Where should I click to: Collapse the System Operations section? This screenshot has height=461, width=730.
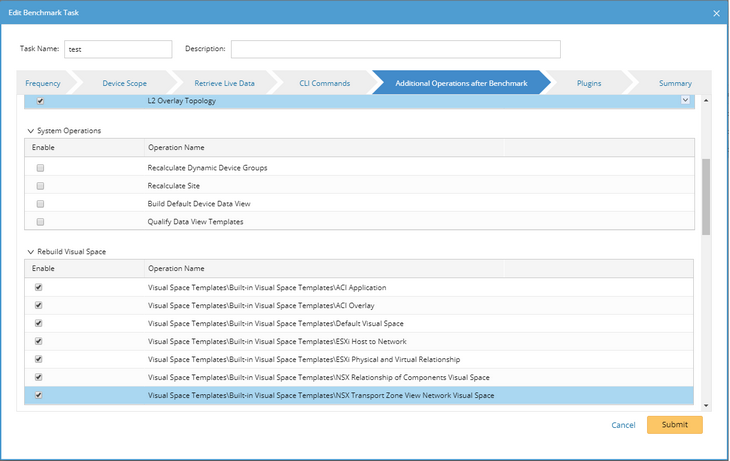click(x=30, y=131)
